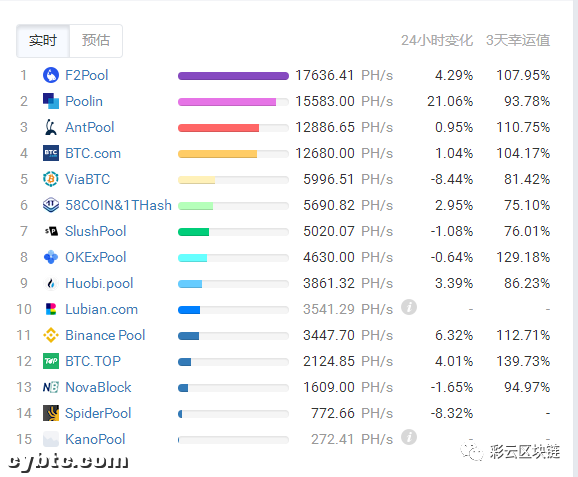Open the KanoPool link
Image resolution: width=578 pixels, height=477 pixels.
coord(95,439)
